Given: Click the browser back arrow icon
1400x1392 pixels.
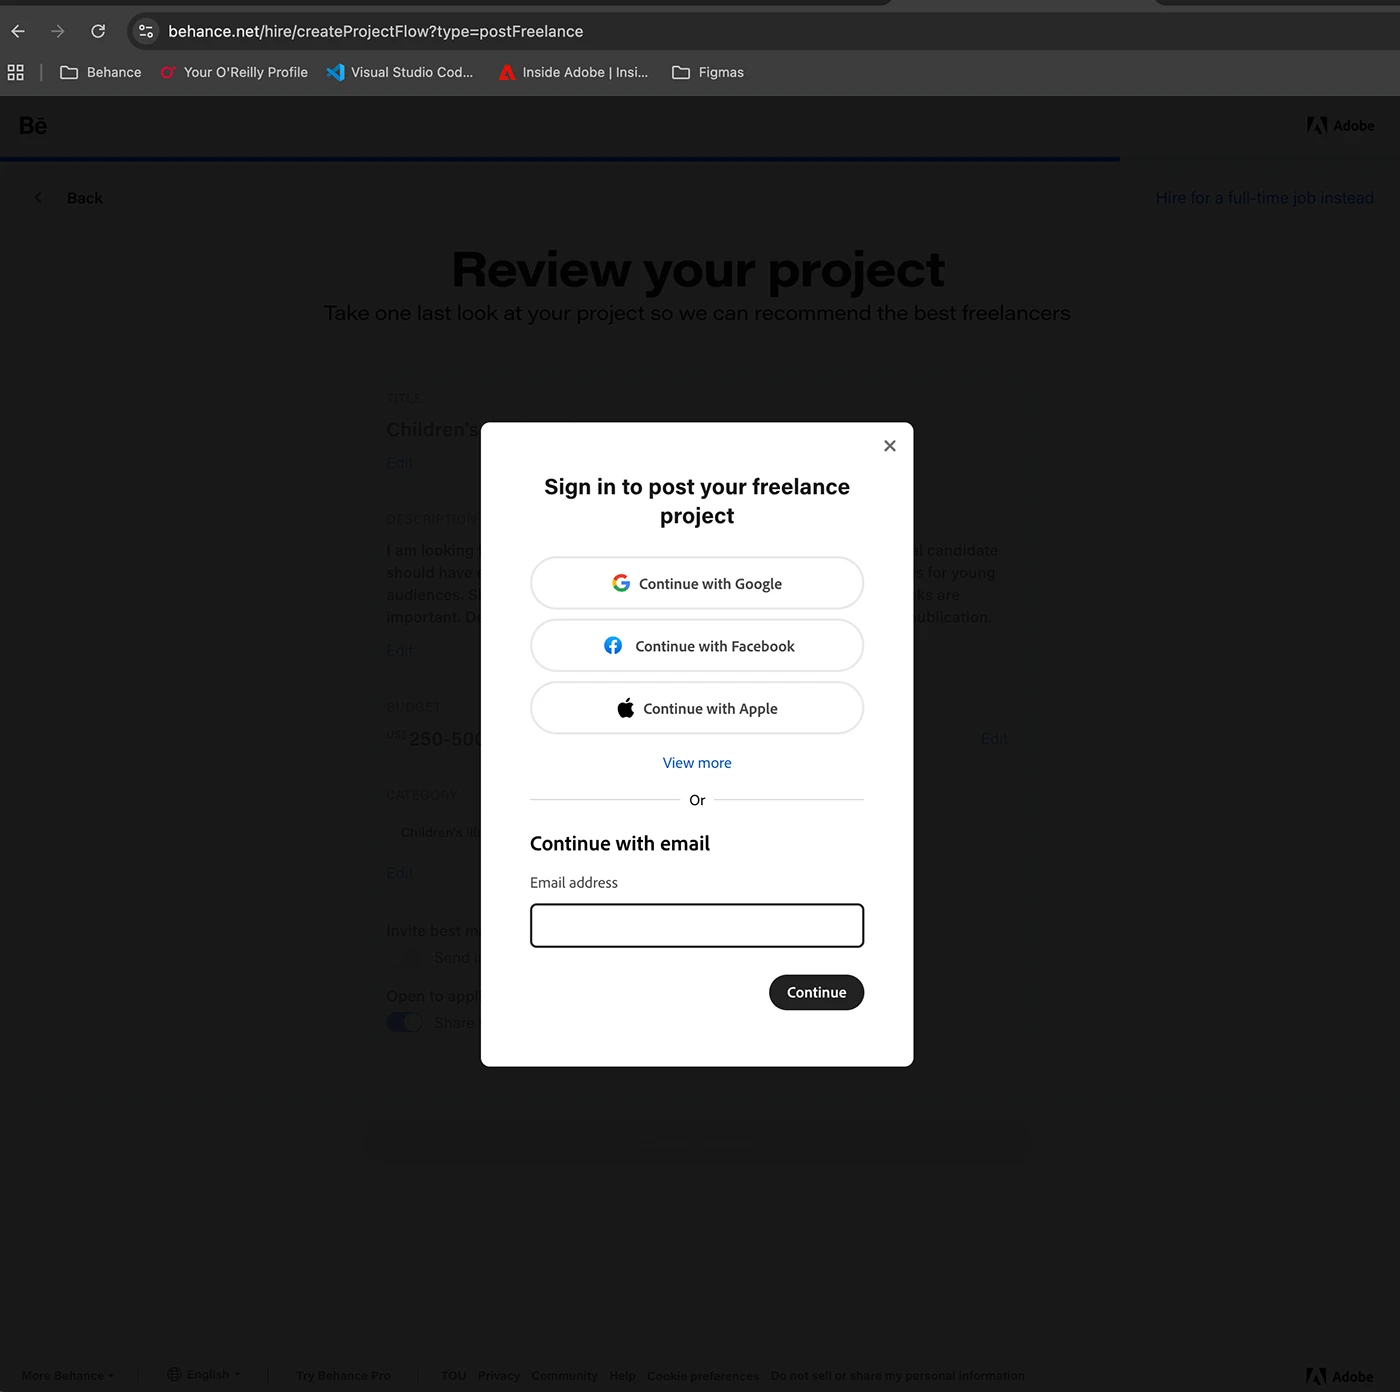Looking at the screenshot, I should coord(18,31).
